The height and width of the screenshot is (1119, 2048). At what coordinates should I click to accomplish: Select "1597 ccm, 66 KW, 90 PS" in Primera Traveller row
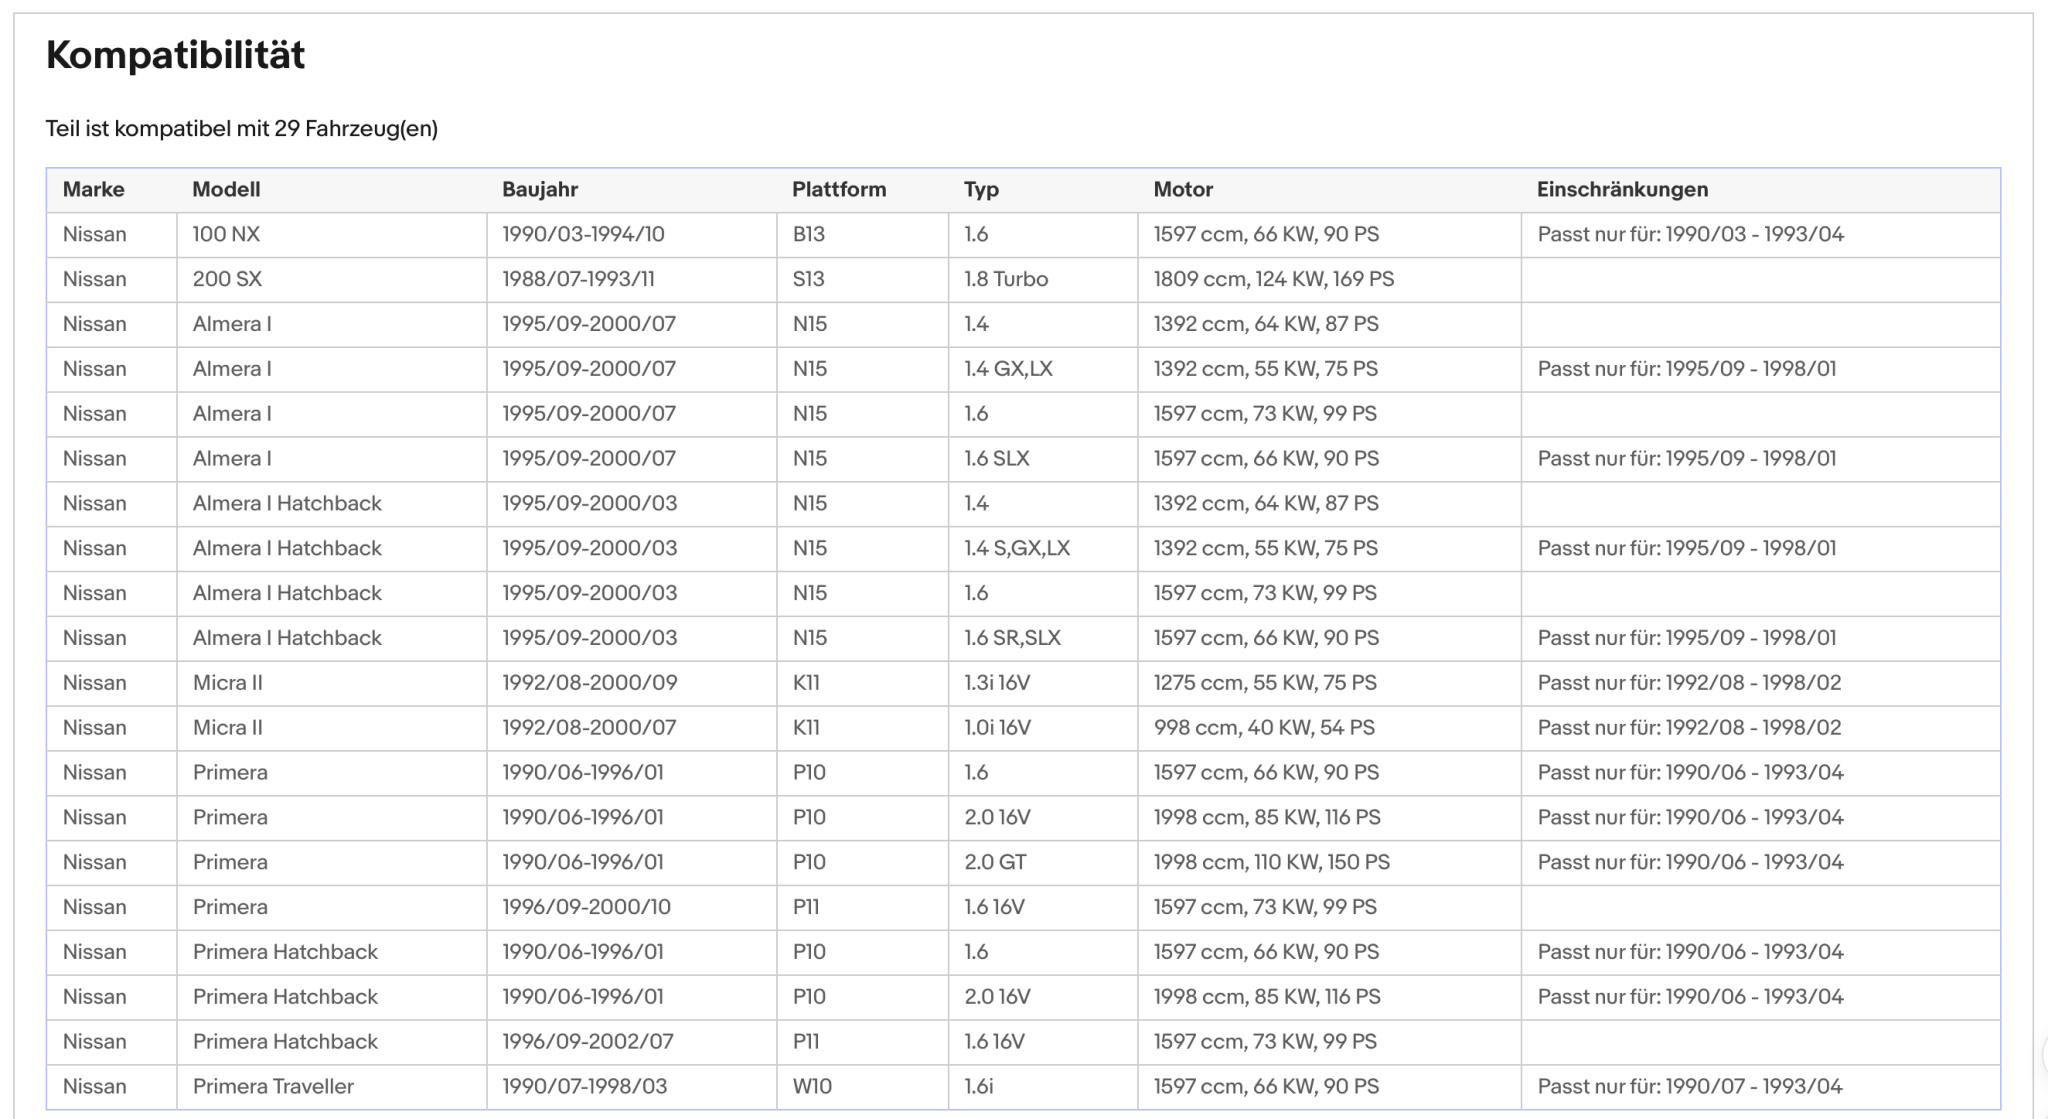(1266, 1086)
